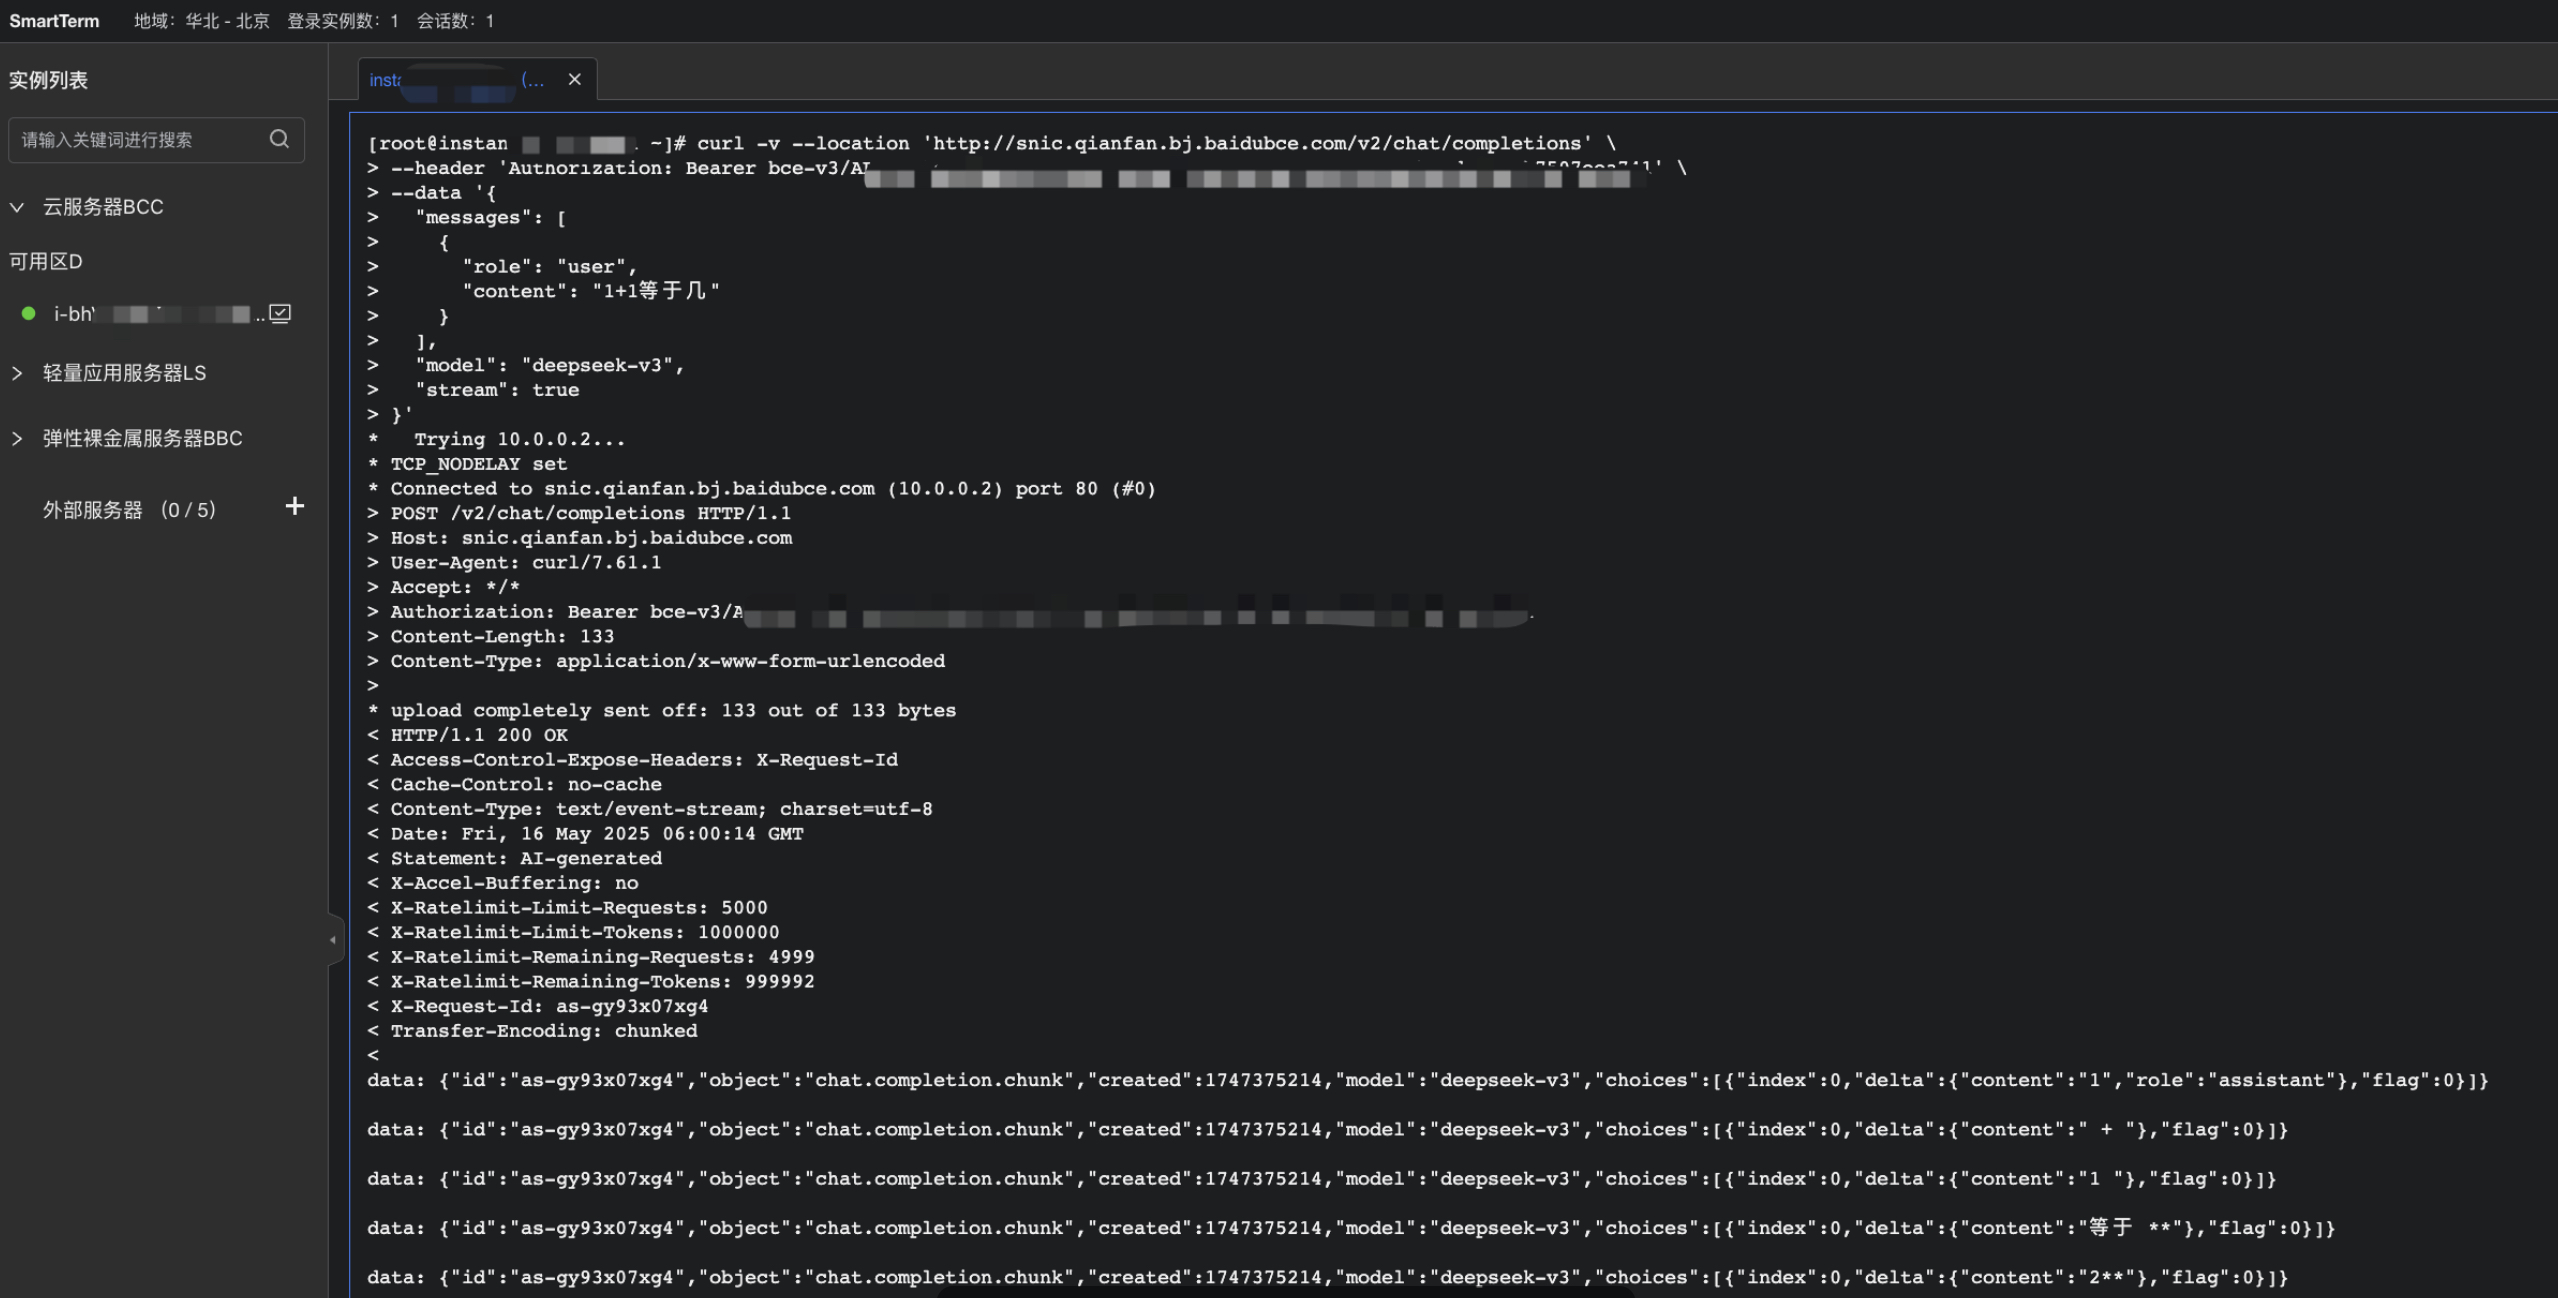Viewport: 2558px width, 1298px height.
Task: Click the Trying 10.0.0.2... line
Action: pyautogui.click(x=496, y=440)
